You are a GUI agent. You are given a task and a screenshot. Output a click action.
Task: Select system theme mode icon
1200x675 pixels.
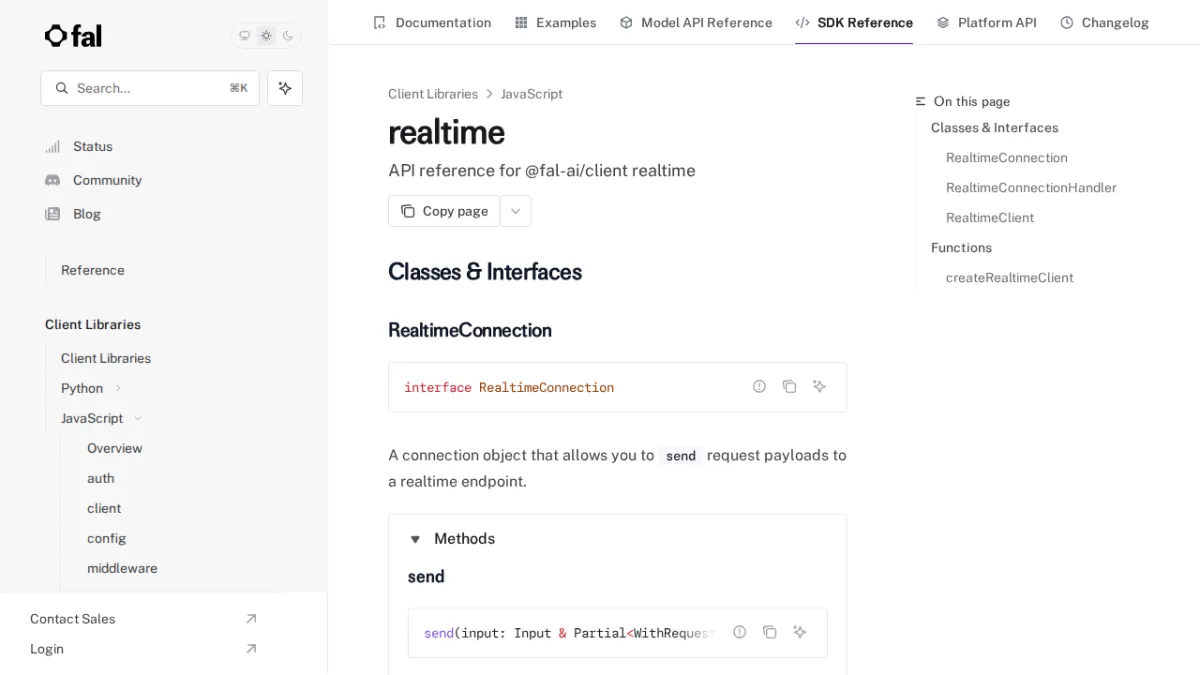pyautogui.click(x=244, y=36)
